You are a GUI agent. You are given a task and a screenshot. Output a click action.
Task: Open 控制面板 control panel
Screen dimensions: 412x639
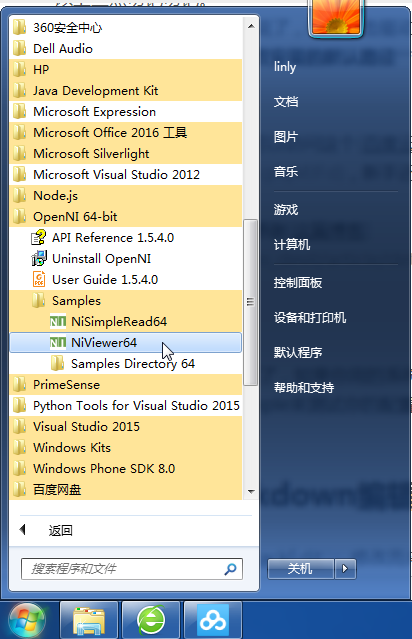click(298, 283)
